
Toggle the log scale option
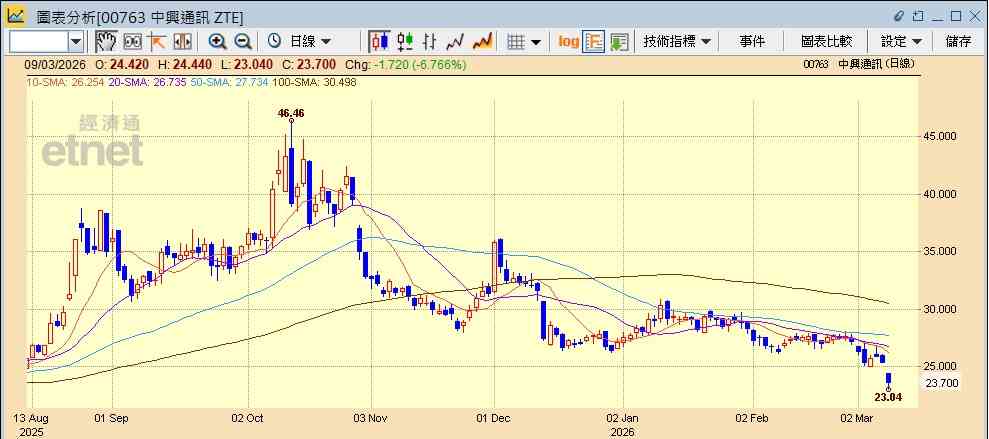pos(568,42)
